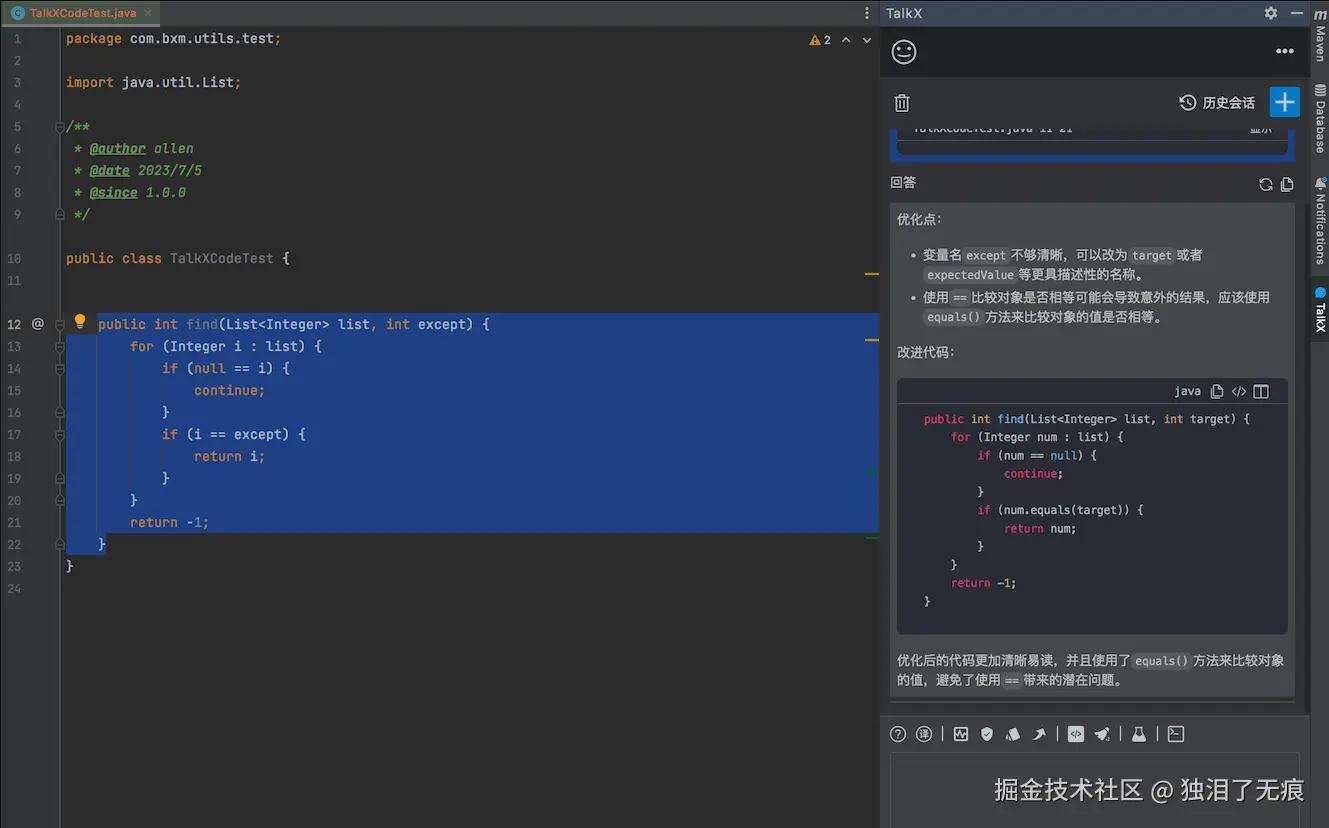Insert code using the </> icon in code block

click(1239, 392)
